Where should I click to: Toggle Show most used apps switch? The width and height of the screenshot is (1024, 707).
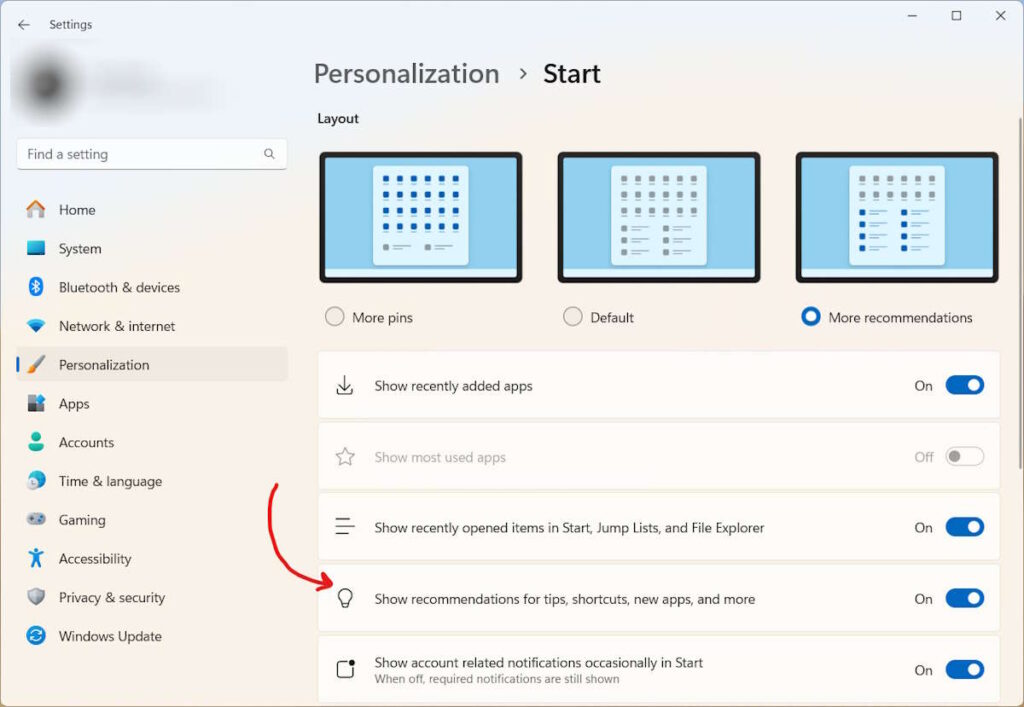tap(965, 456)
